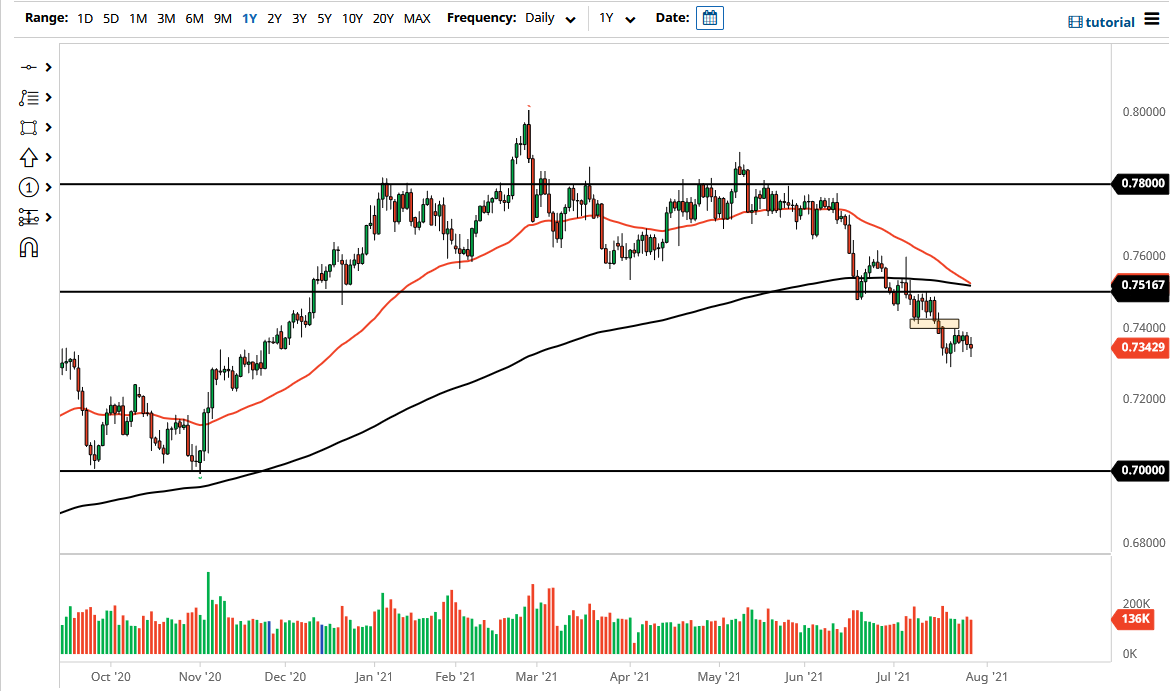The width and height of the screenshot is (1176, 691).
Task: Expand the trendline tool submenu chevron
Action: (x=46, y=68)
